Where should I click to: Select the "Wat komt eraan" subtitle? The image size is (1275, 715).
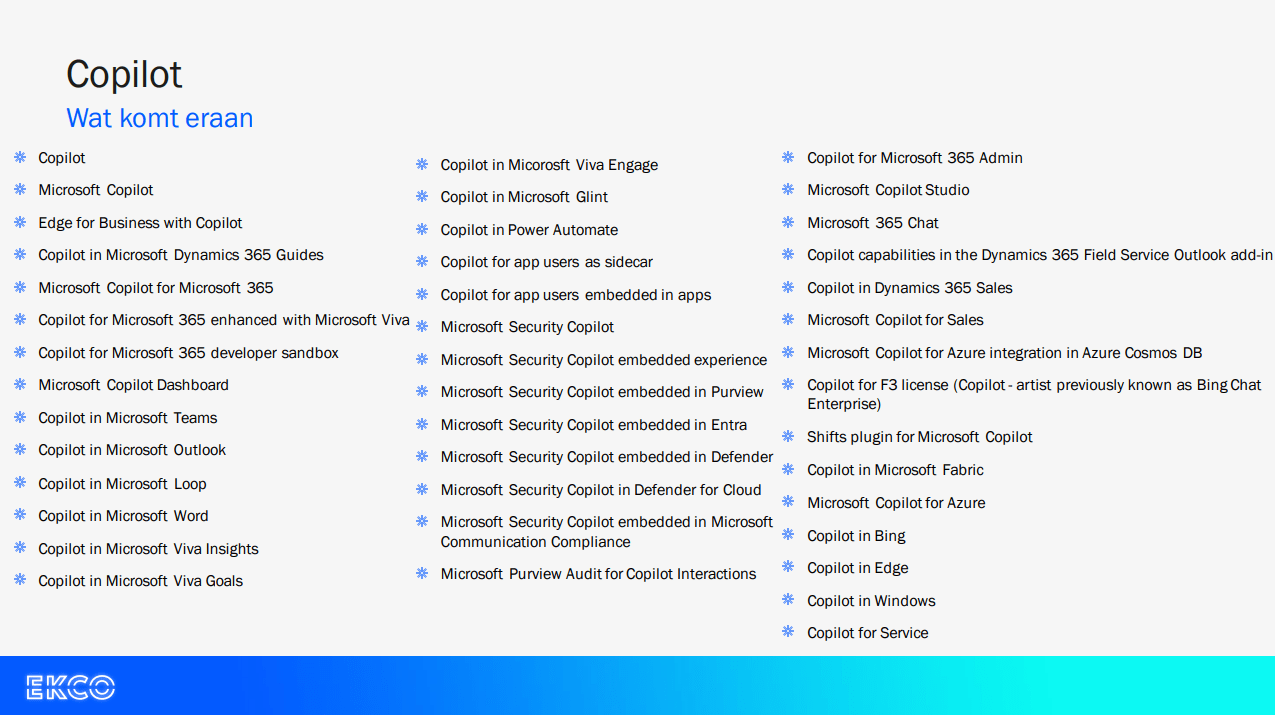pos(159,118)
